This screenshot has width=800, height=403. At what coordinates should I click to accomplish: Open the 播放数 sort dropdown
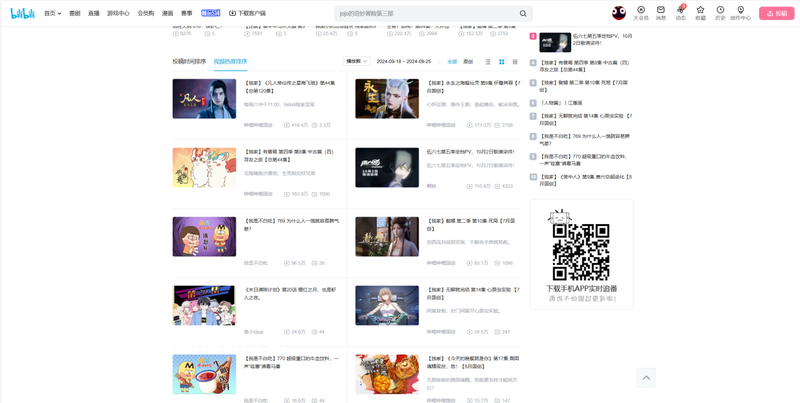[356, 62]
